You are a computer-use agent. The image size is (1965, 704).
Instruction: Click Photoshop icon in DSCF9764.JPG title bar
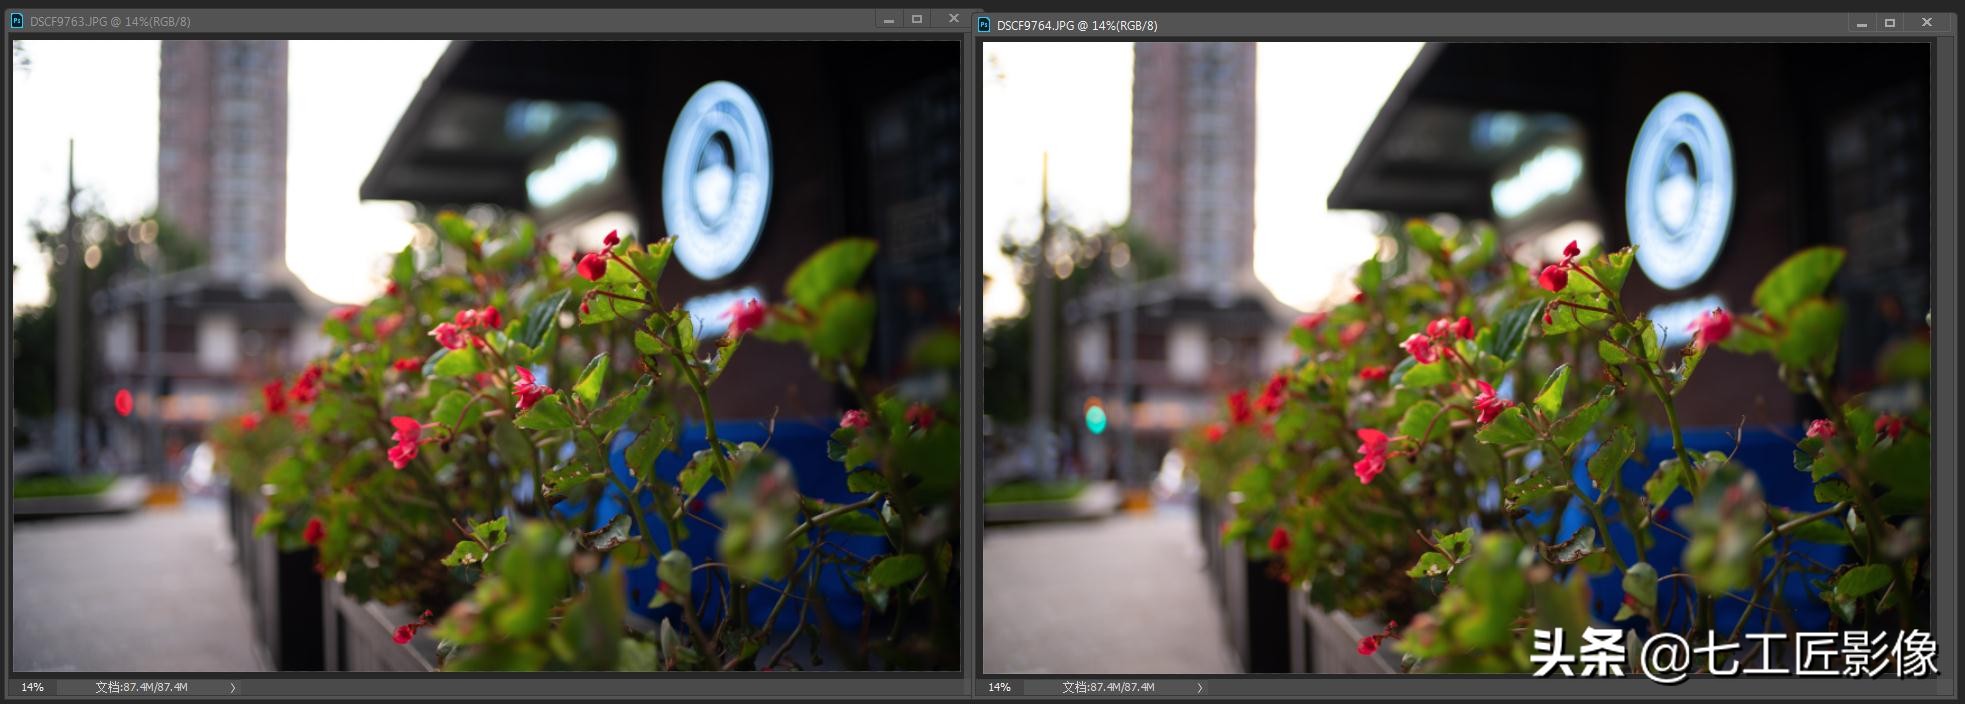[x=983, y=25]
